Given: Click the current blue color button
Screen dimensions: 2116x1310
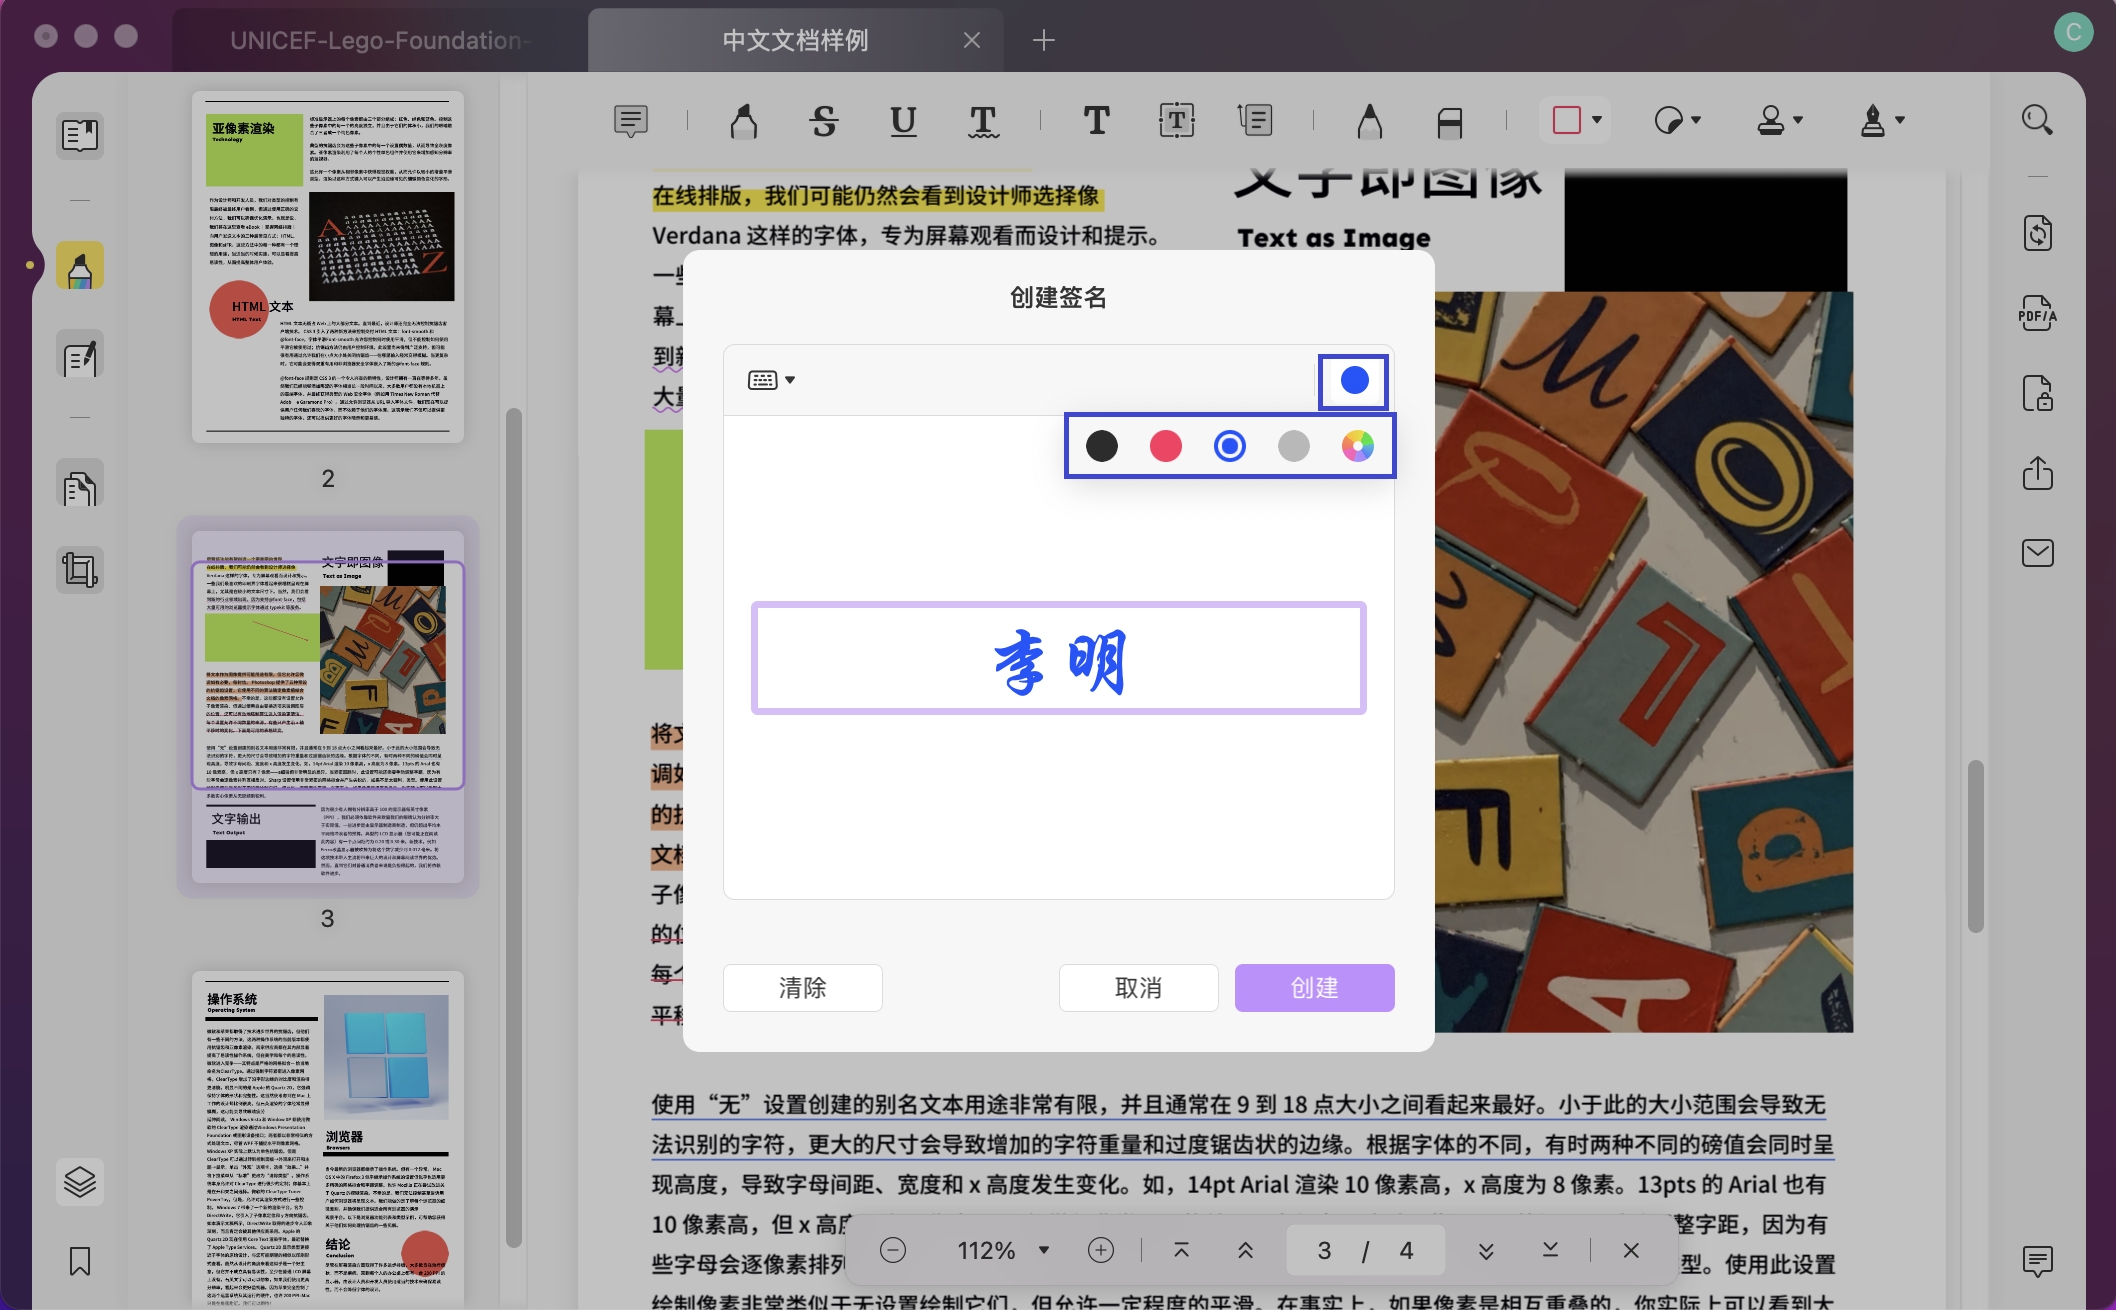Looking at the screenshot, I should (x=1353, y=381).
